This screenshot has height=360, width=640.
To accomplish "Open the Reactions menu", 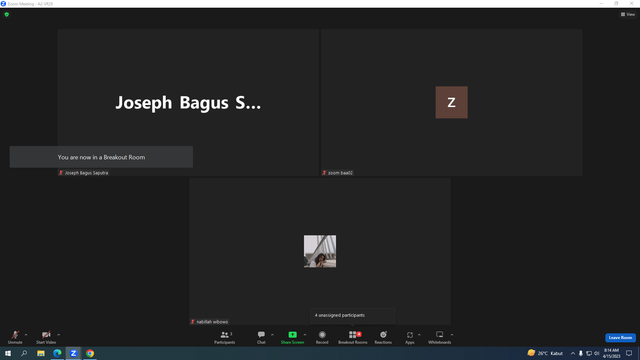I will pos(383,337).
